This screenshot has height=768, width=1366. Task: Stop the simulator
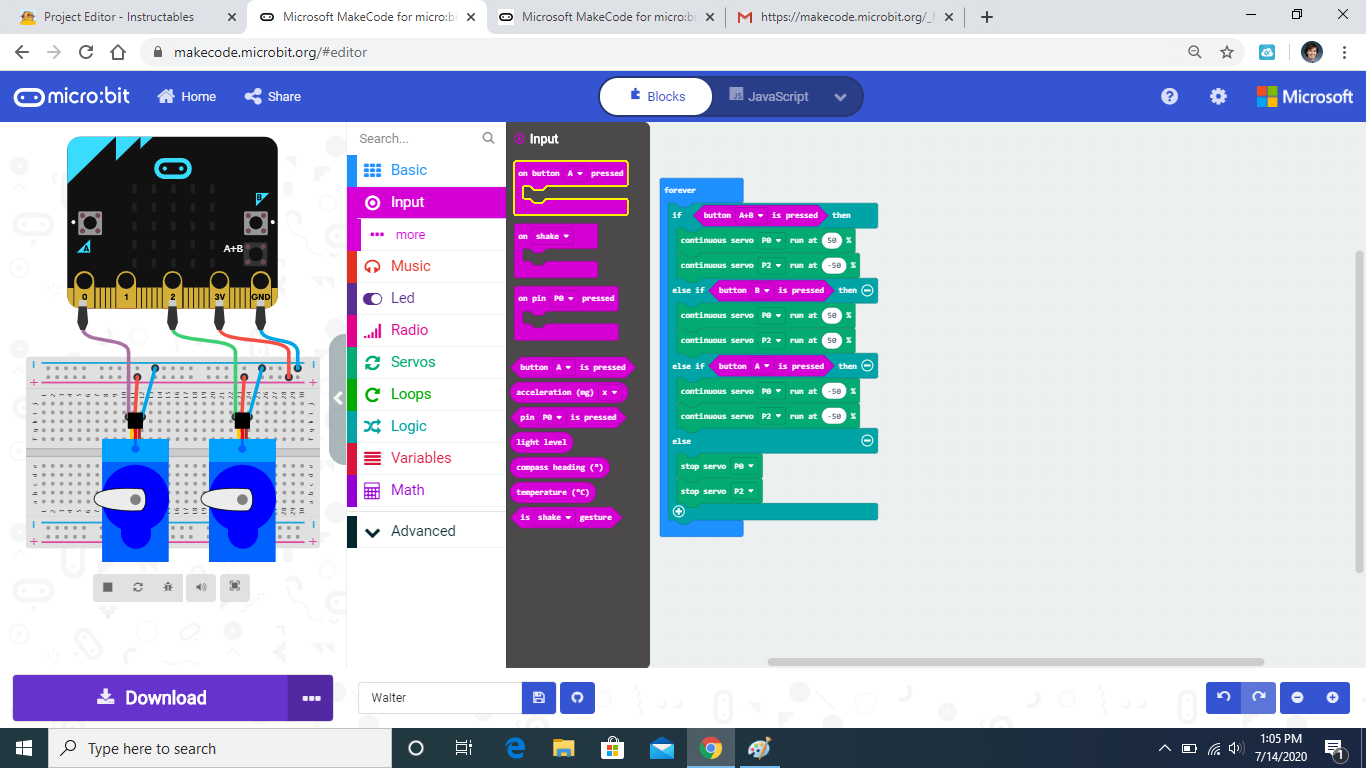click(108, 587)
